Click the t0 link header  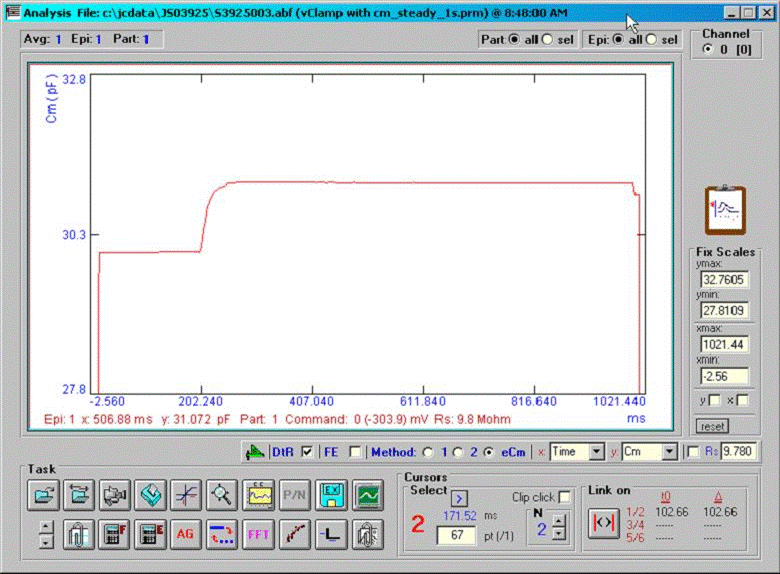click(665, 497)
